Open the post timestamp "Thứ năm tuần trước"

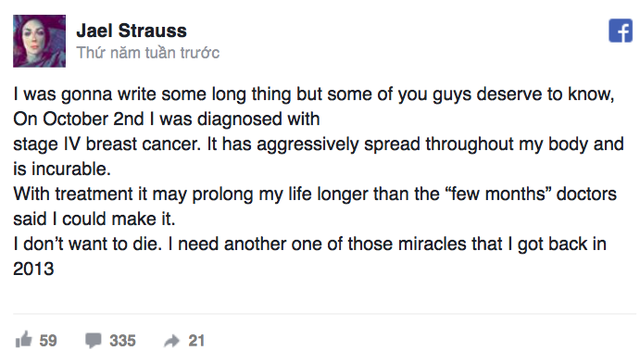148,53
